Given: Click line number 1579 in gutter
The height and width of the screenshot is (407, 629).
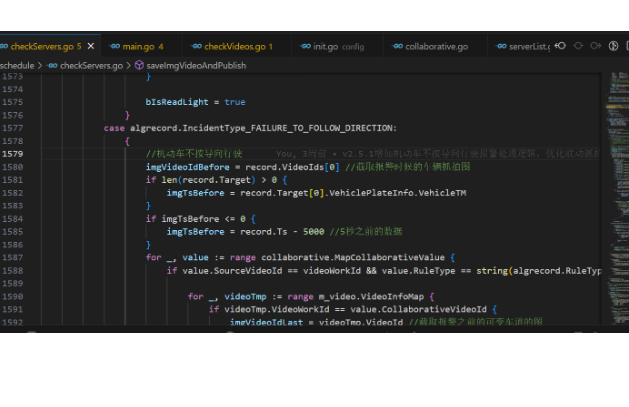Looking at the screenshot, I should tap(13, 154).
